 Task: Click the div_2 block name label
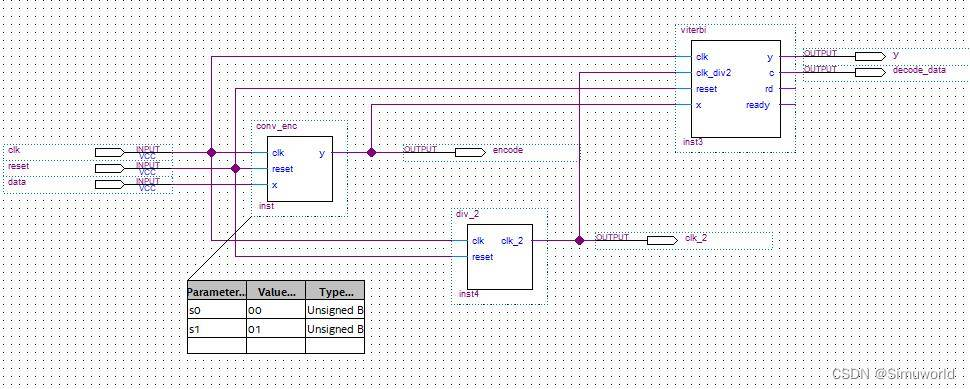pyautogui.click(x=468, y=214)
